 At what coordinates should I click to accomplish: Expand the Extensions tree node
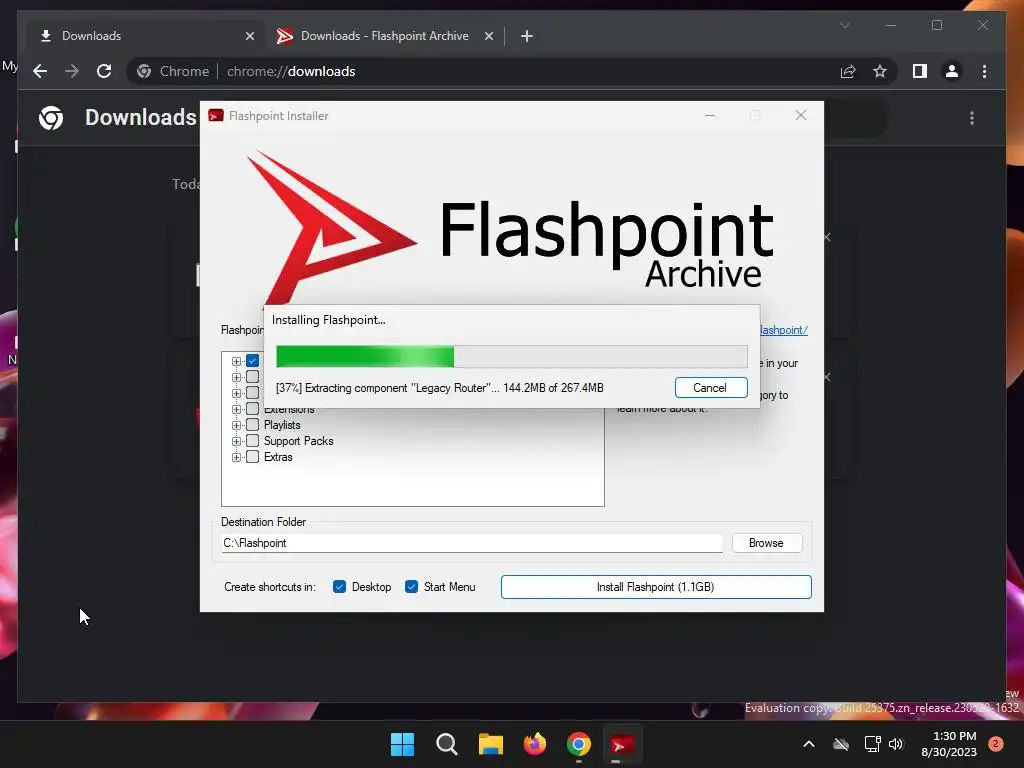pos(236,409)
